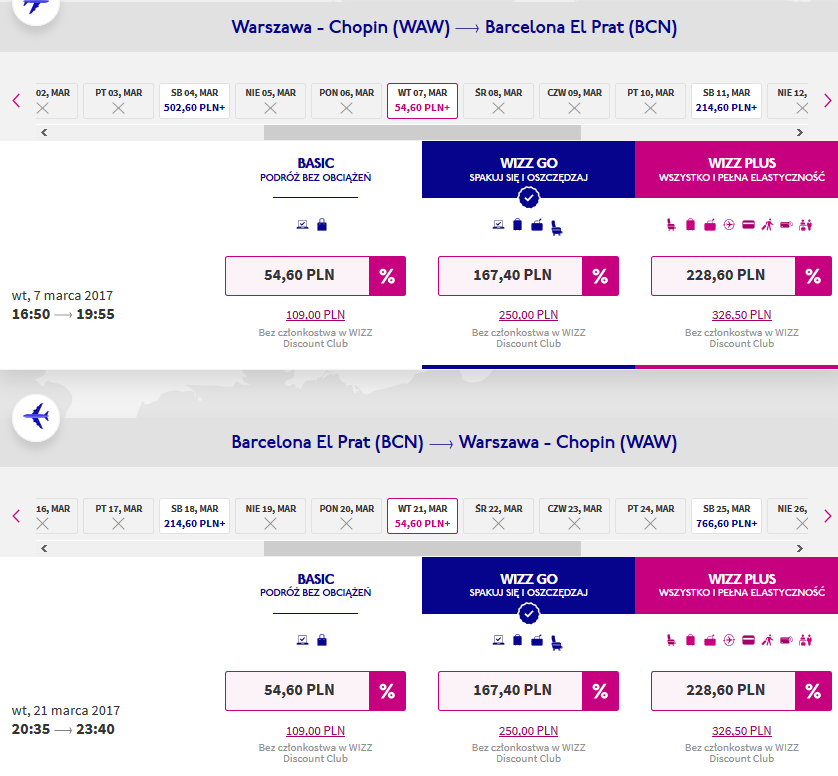The width and height of the screenshot is (838, 776).
Task: Choose WIZZ GO fare 167,40 PLN for 7 marca flight
Action: (x=529, y=276)
